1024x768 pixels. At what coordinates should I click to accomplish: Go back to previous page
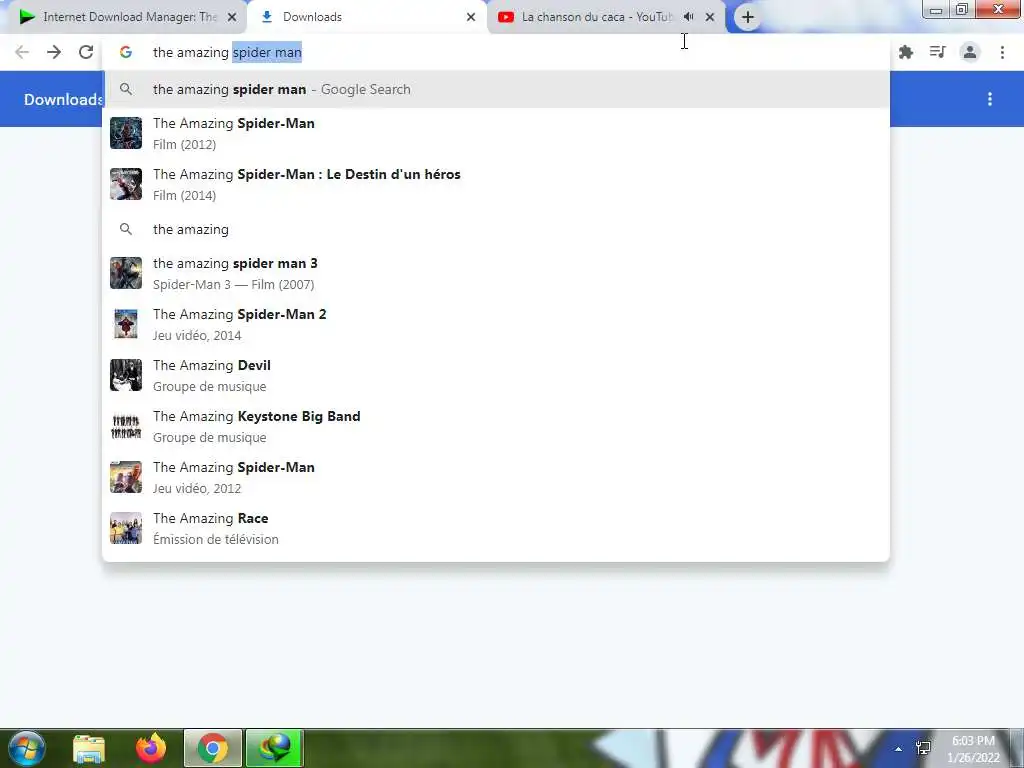coord(22,52)
